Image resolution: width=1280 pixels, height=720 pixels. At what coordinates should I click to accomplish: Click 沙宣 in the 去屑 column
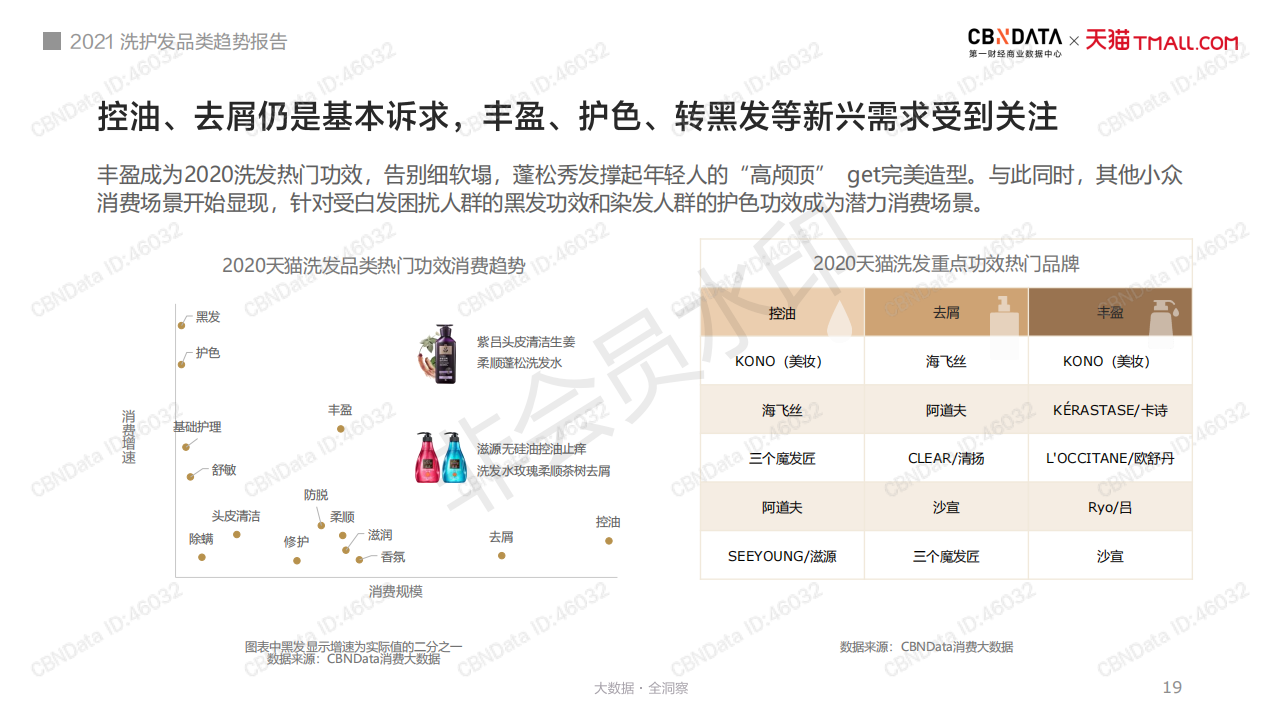click(946, 507)
